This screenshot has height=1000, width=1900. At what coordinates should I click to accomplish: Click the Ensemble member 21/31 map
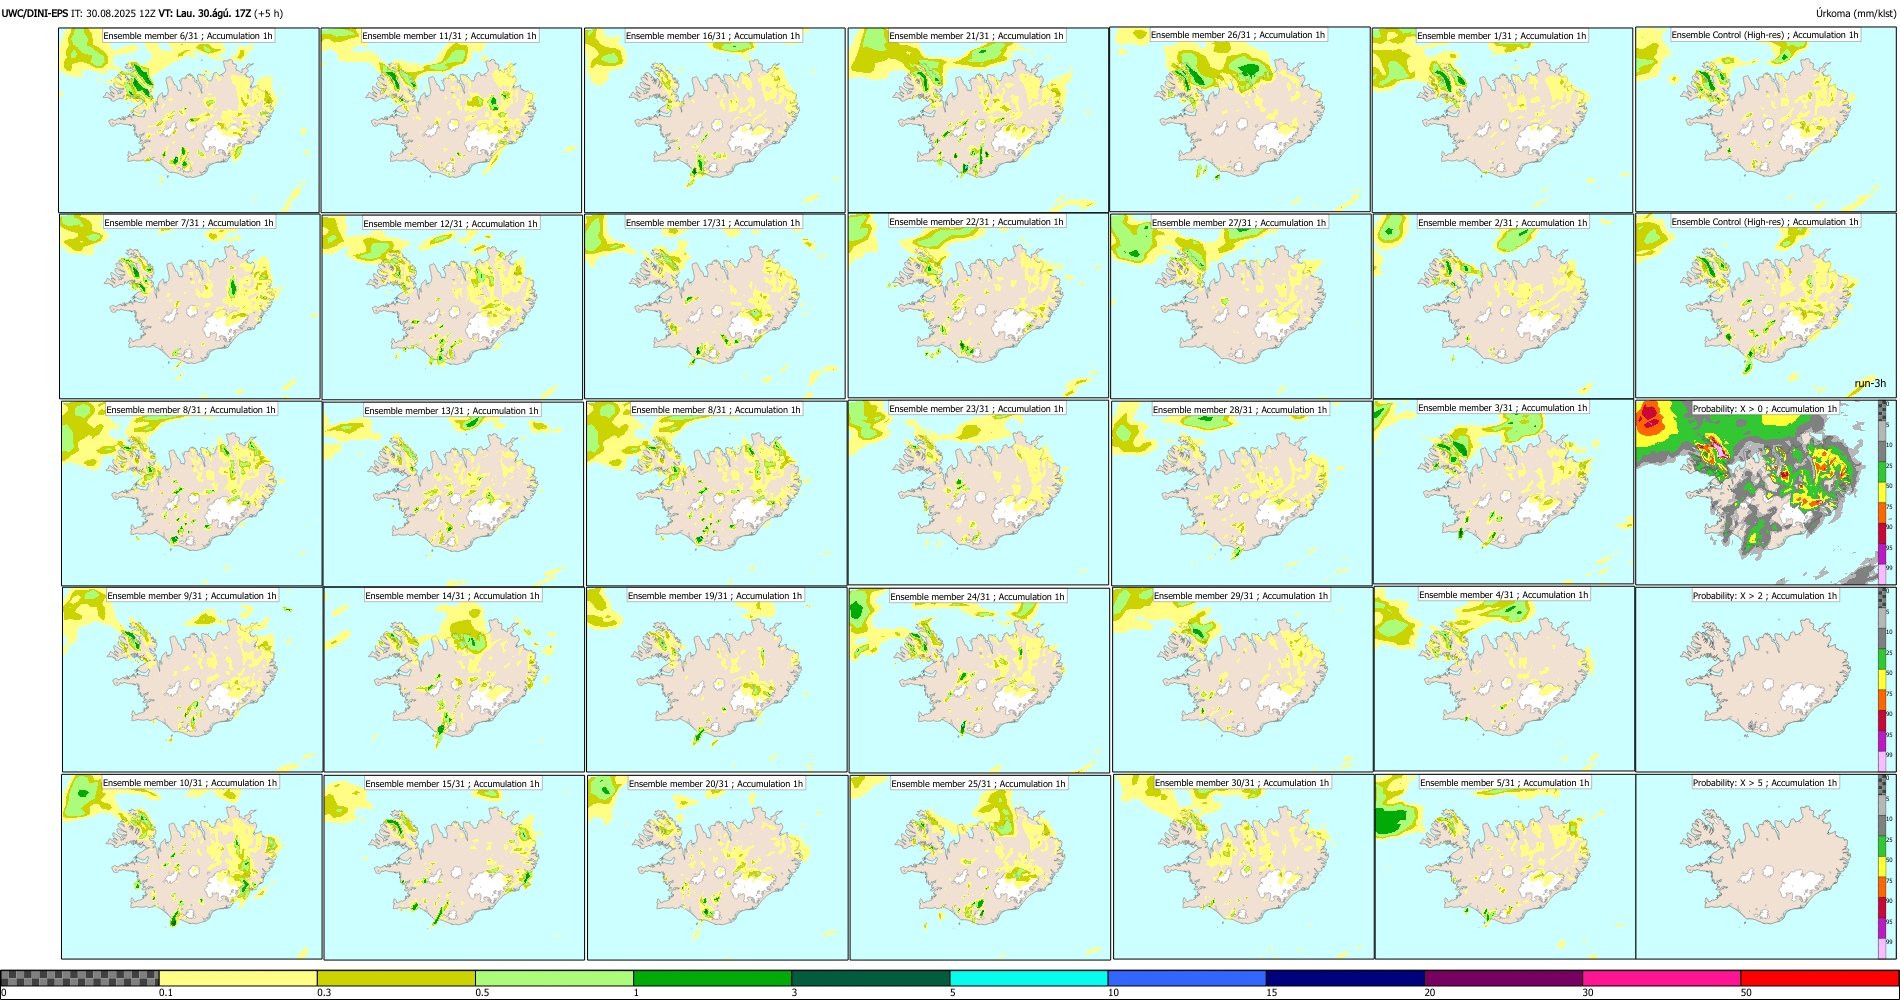pos(977,119)
